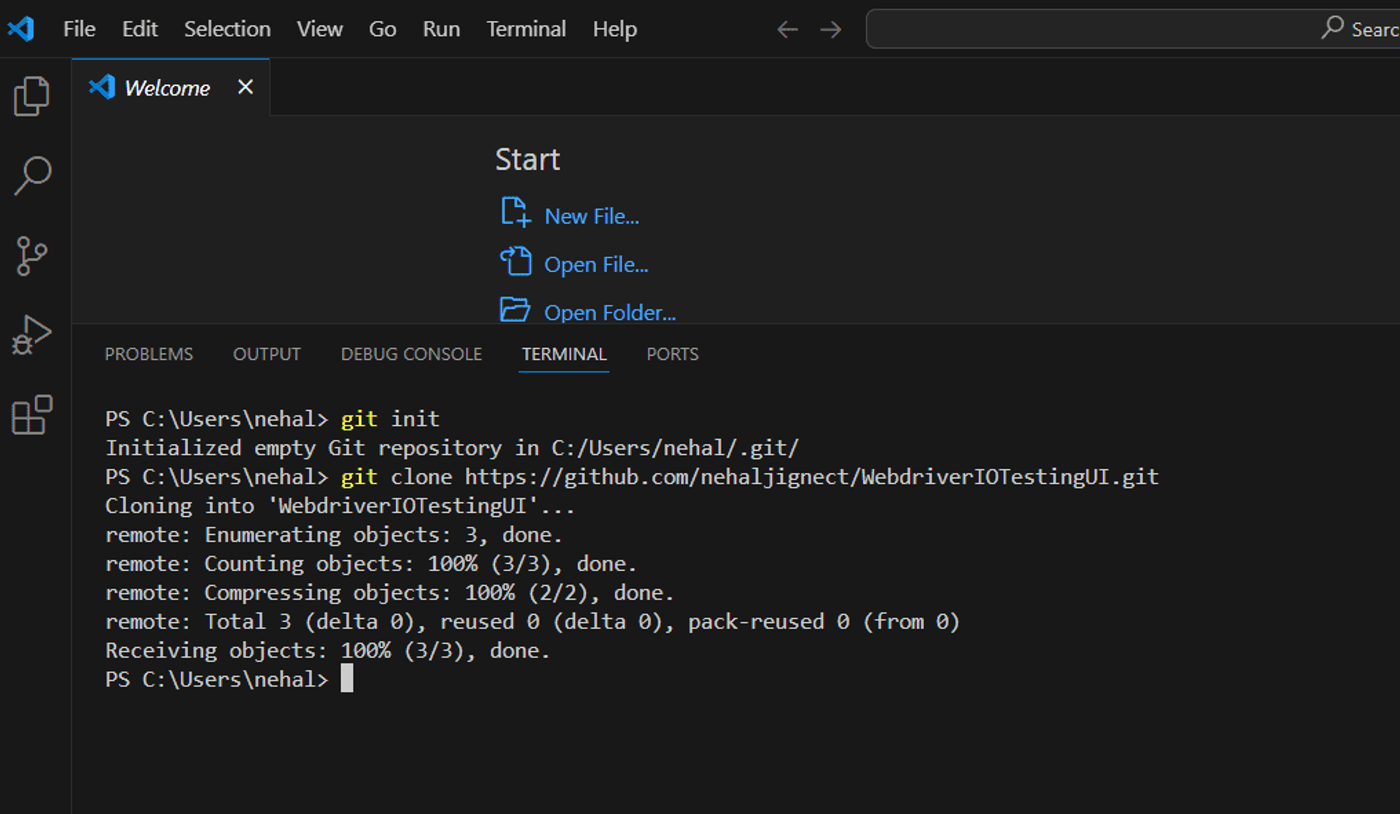Select the TERMINAL panel tab

click(564, 354)
